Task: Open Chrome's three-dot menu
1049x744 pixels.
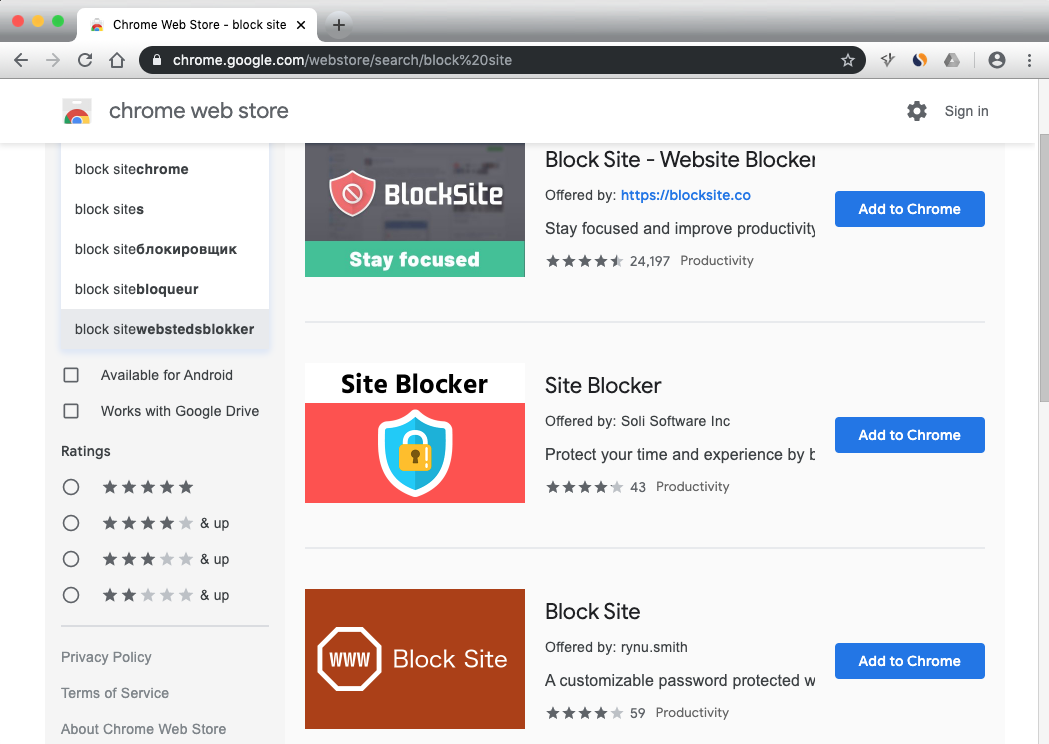Action: [1030, 60]
